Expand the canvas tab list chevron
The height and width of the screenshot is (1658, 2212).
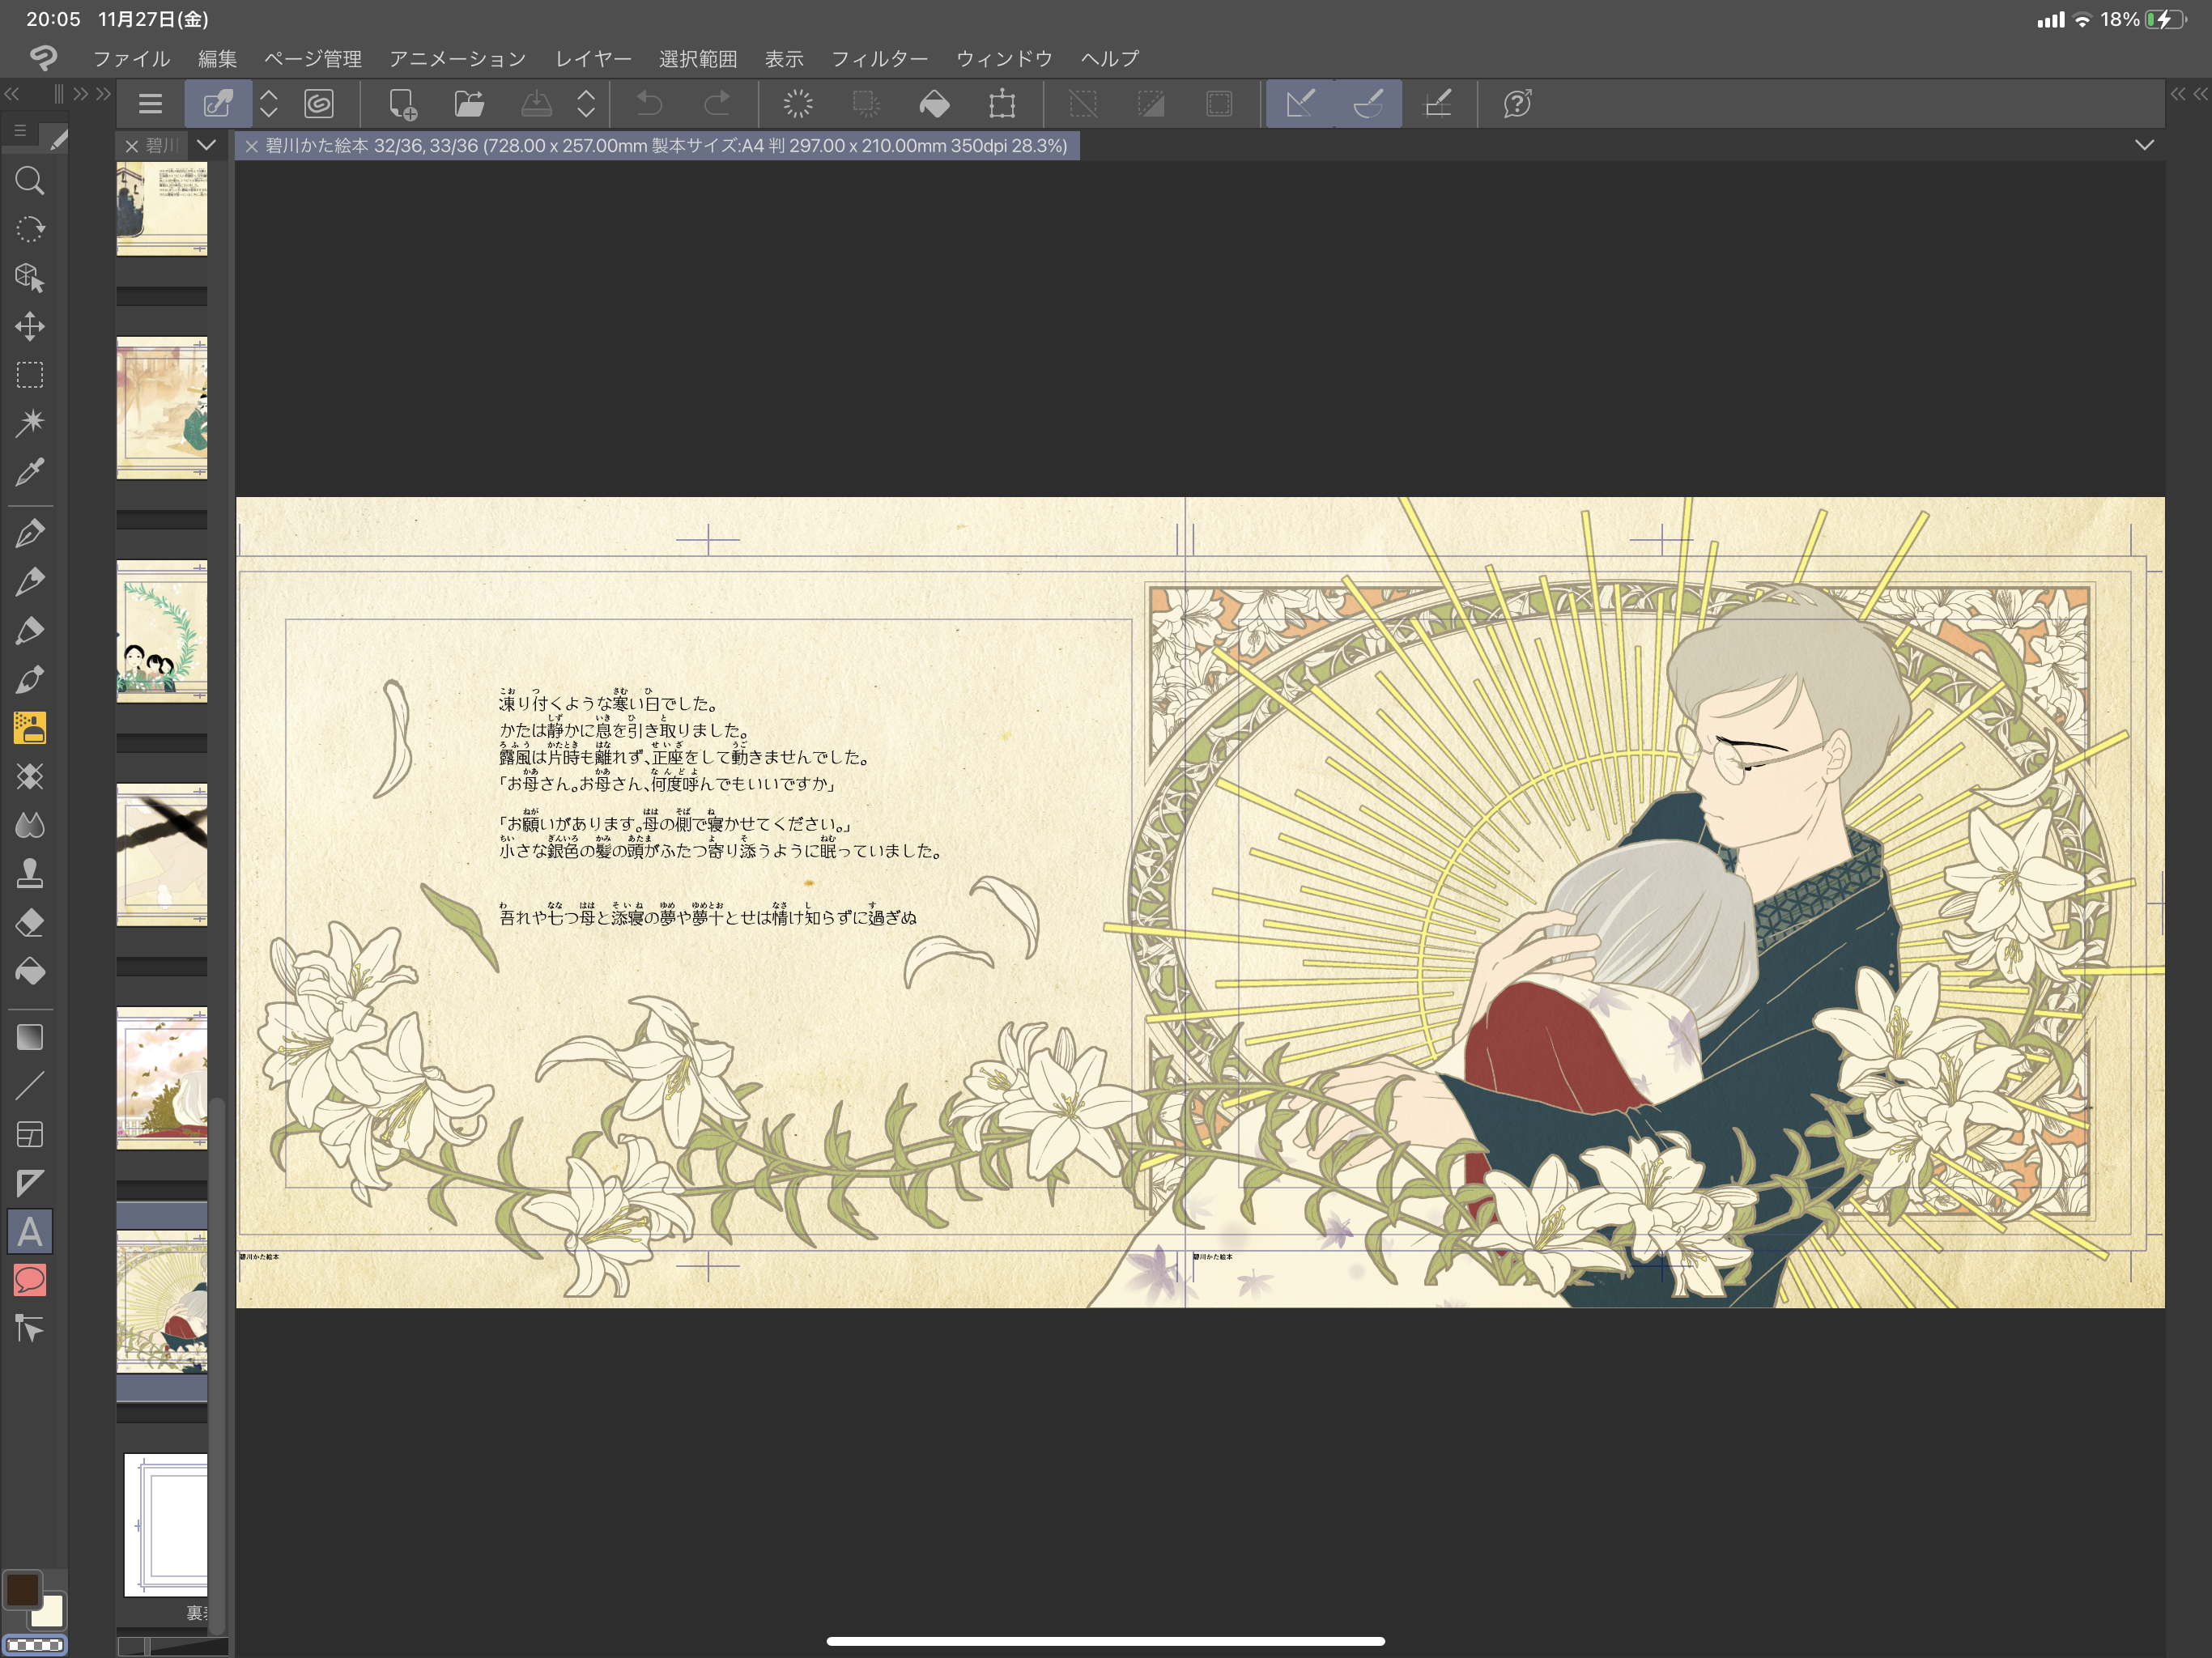pyautogui.click(x=2144, y=145)
